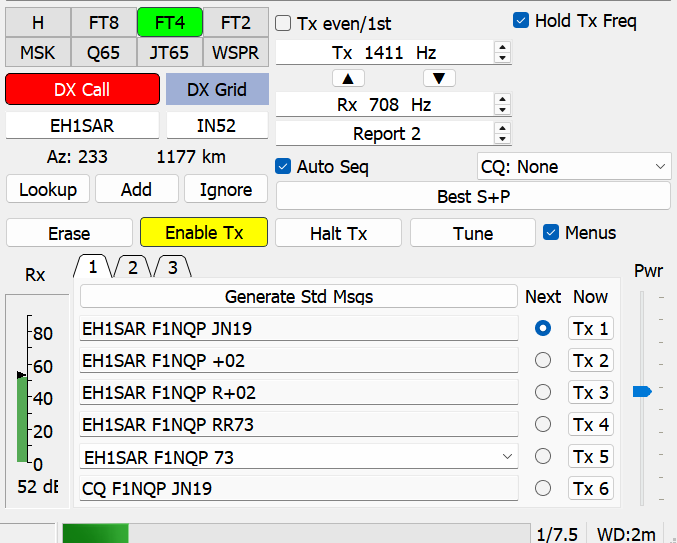
Task: Increase Tx Hz using stepper up arrow
Action: click(x=502, y=47)
